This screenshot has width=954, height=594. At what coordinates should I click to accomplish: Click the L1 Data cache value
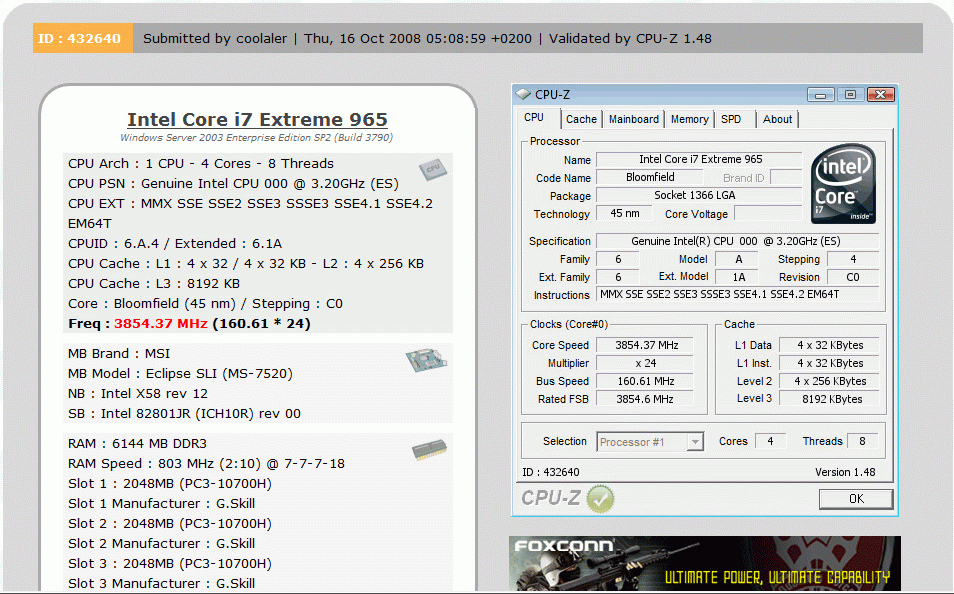pyautogui.click(x=829, y=345)
